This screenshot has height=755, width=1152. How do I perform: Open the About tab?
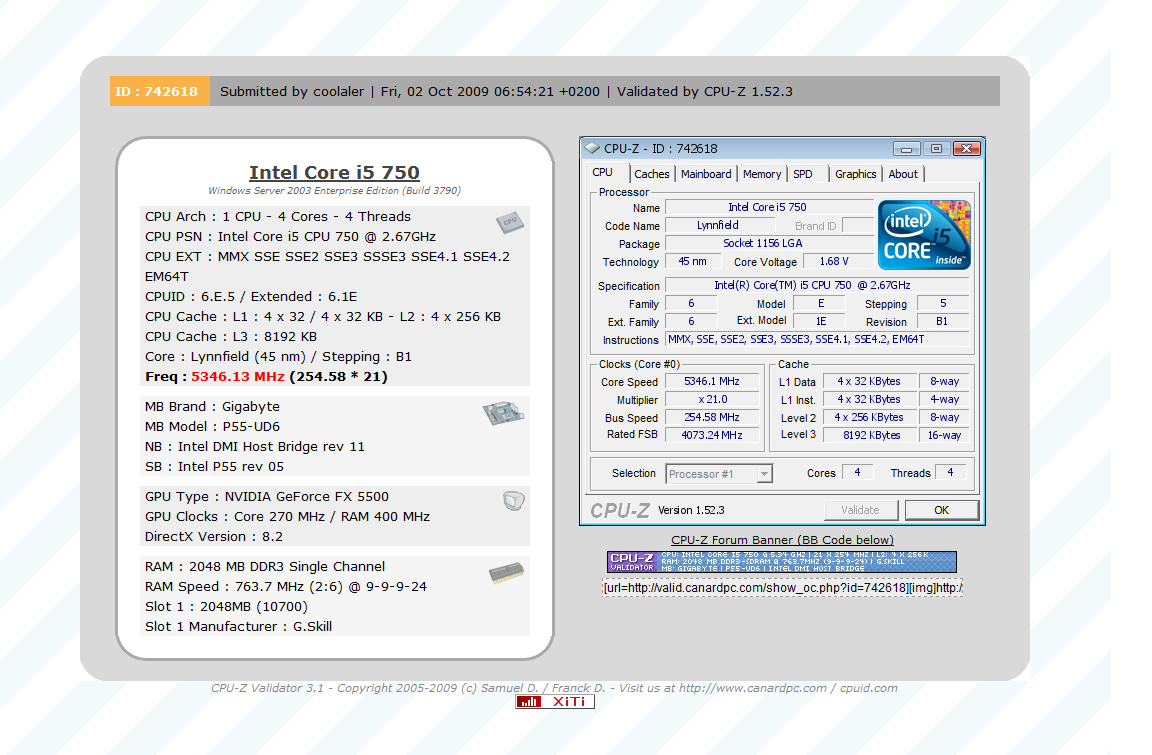(903, 174)
